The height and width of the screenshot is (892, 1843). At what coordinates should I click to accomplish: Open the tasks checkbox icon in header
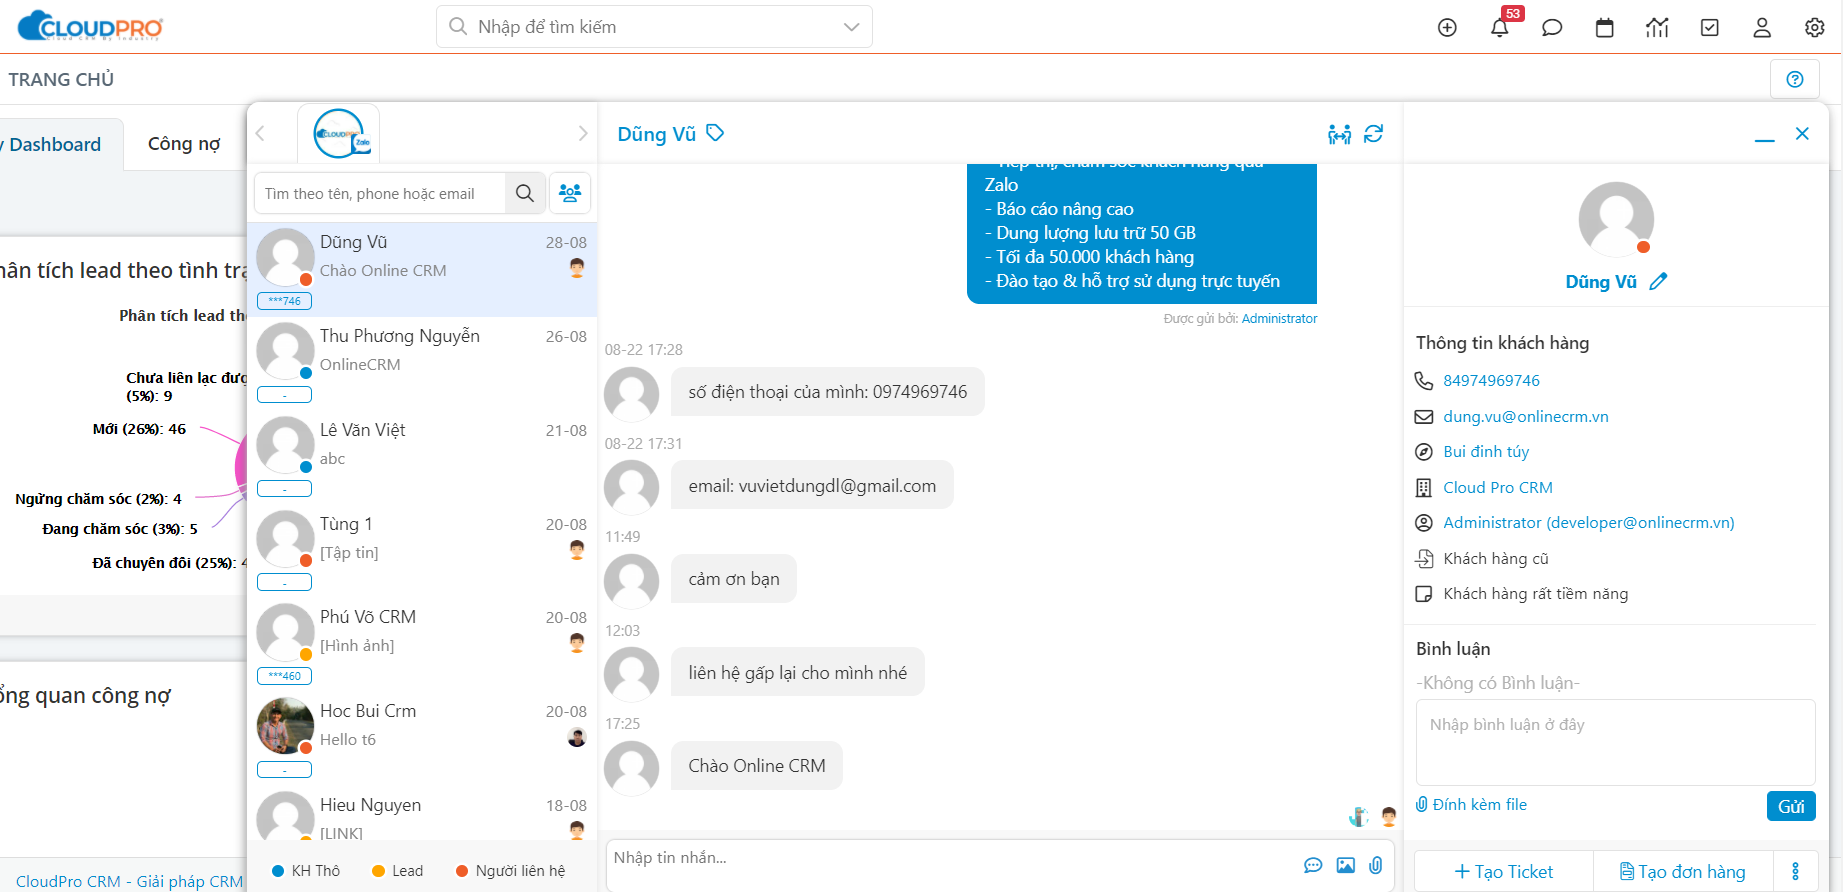1710,27
